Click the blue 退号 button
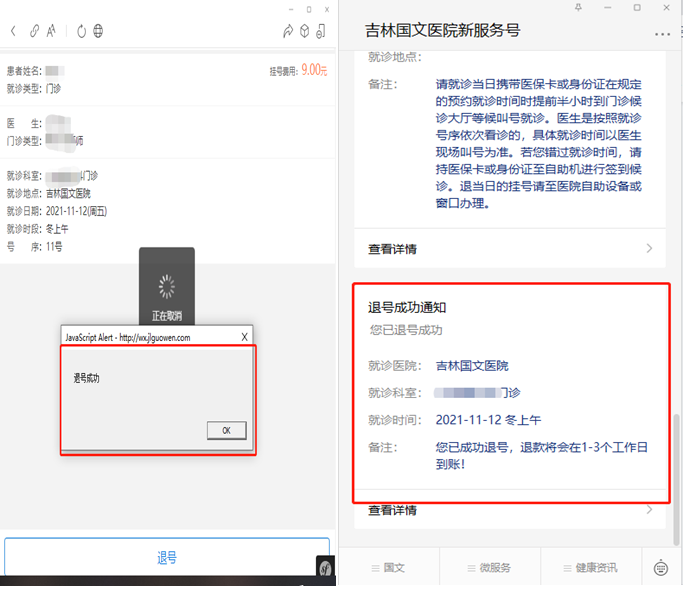 coord(167,558)
